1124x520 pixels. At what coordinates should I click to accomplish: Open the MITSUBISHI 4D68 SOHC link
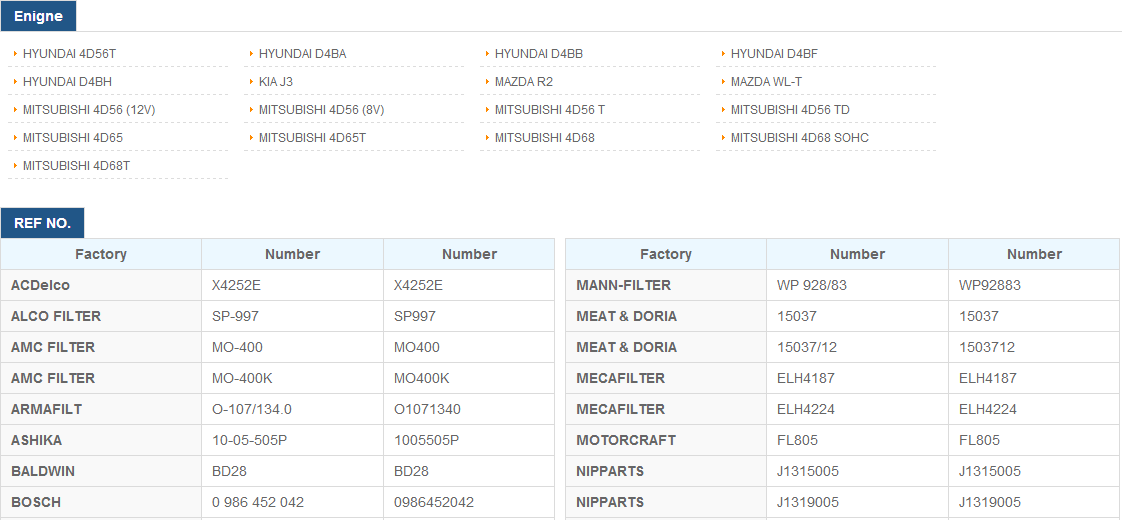coord(799,138)
